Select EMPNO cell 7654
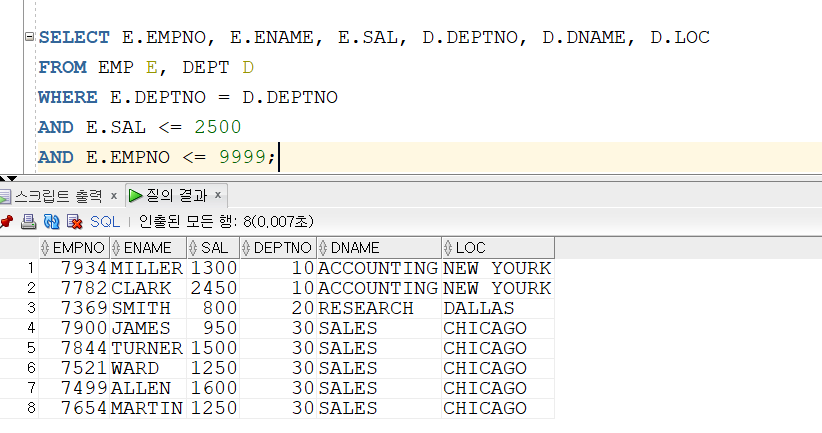 [x=74, y=407]
